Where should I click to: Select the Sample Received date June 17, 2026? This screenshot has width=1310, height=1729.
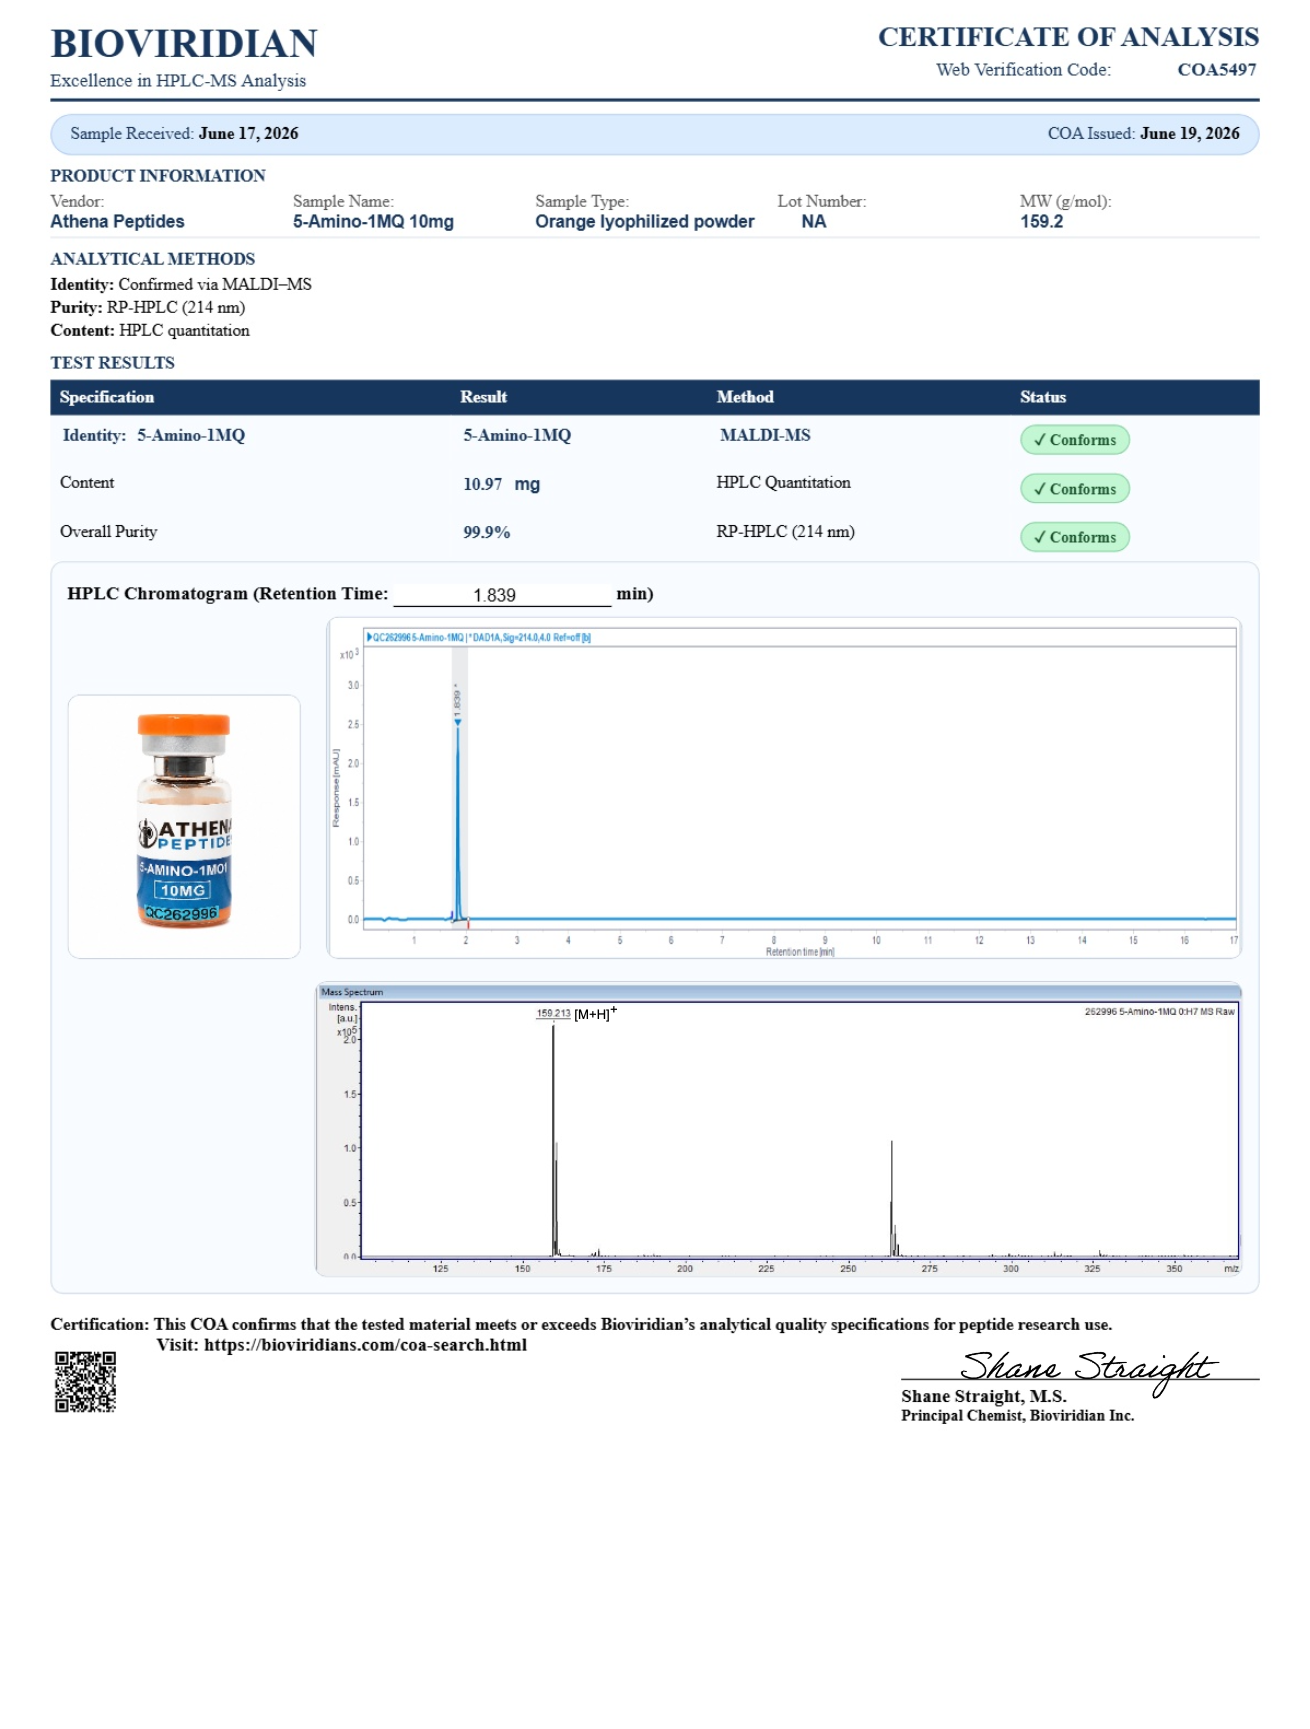248,134
